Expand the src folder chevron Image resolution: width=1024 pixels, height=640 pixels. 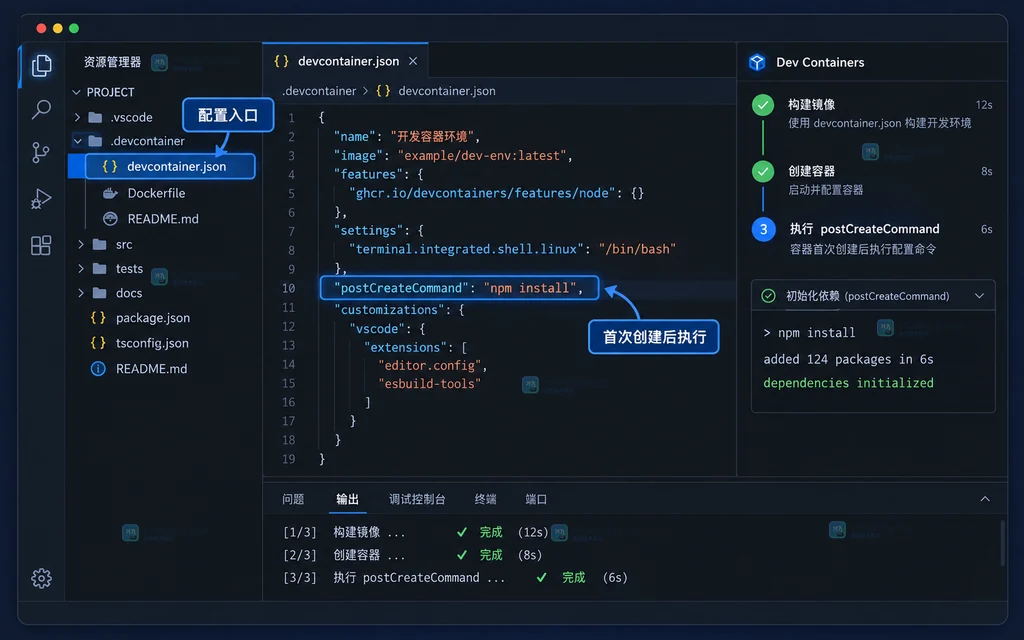click(x=81, y=244)
